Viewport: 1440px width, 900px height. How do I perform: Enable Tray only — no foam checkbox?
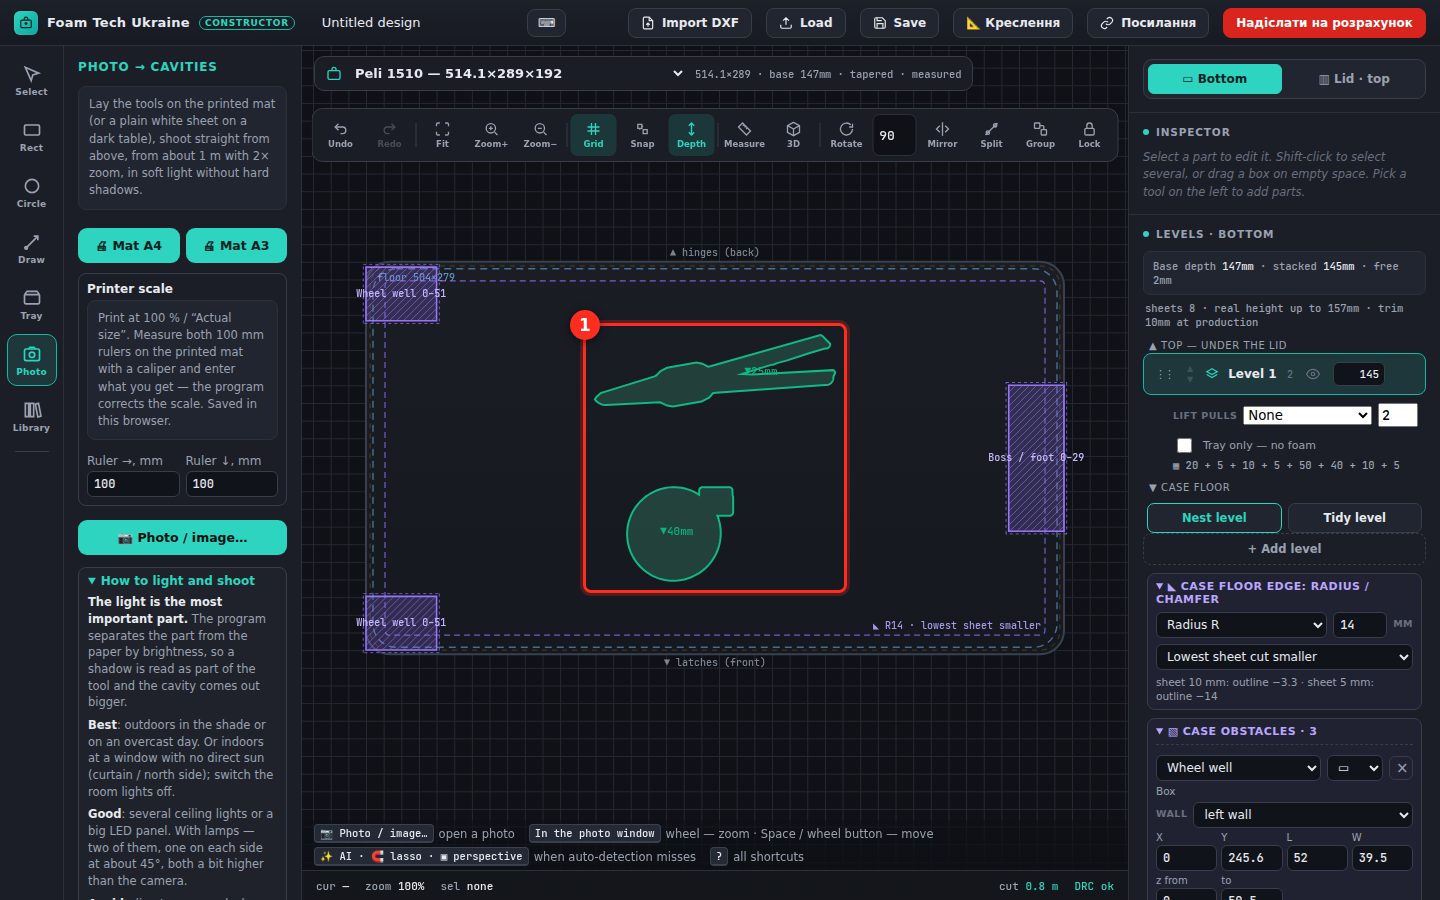point(1184,445)
